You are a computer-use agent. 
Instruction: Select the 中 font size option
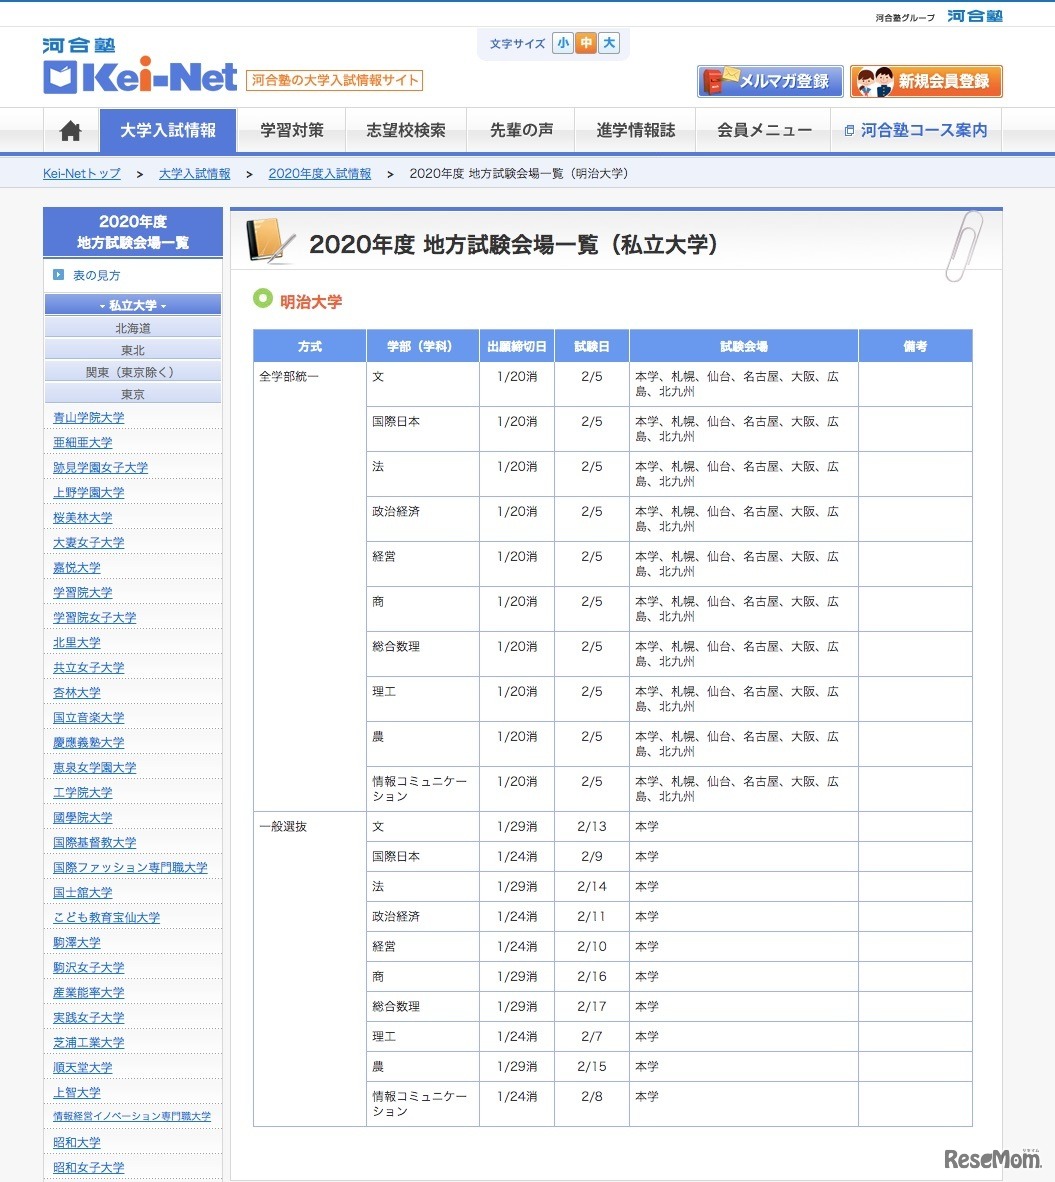[x=585, y=43]
